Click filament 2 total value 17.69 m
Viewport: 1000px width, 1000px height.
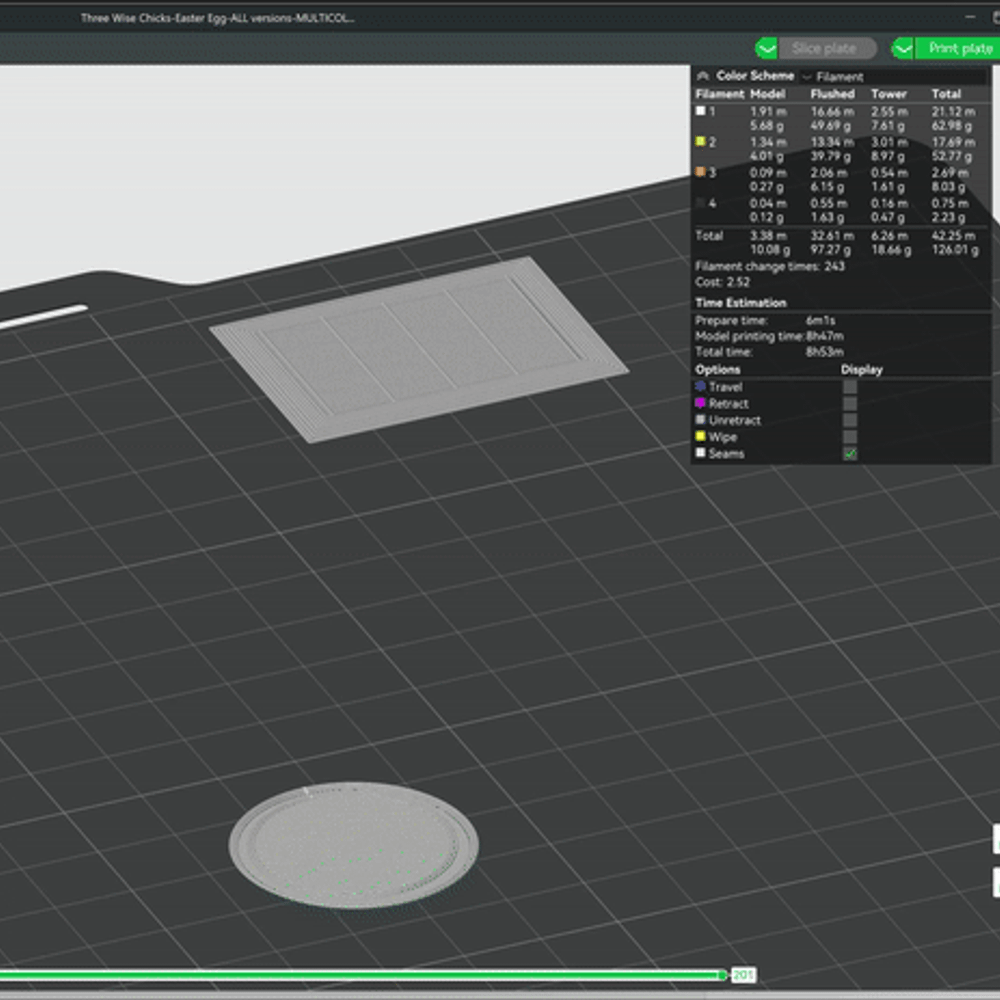(x=953, y=142)
